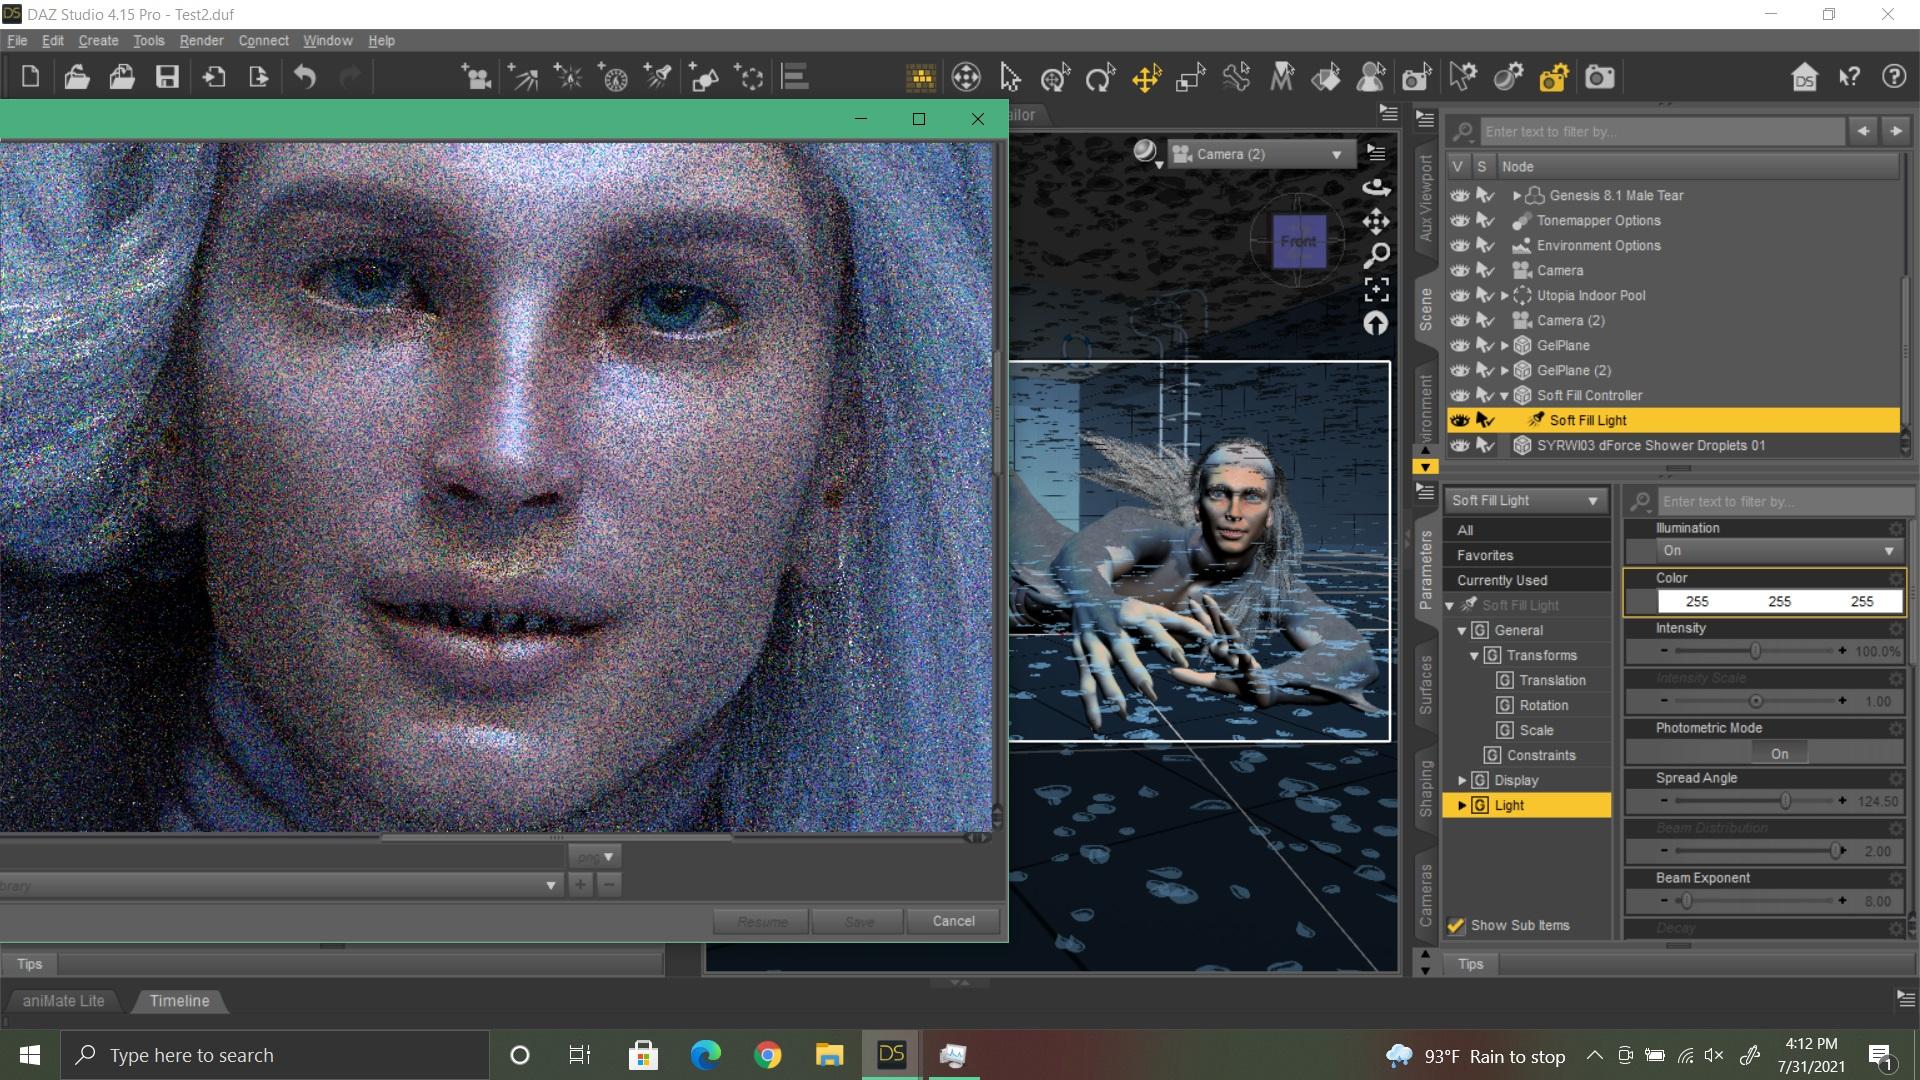Uncheck Show Sub Items checkbox
1920x1080 pixels.
click(x=1456, y=926)
